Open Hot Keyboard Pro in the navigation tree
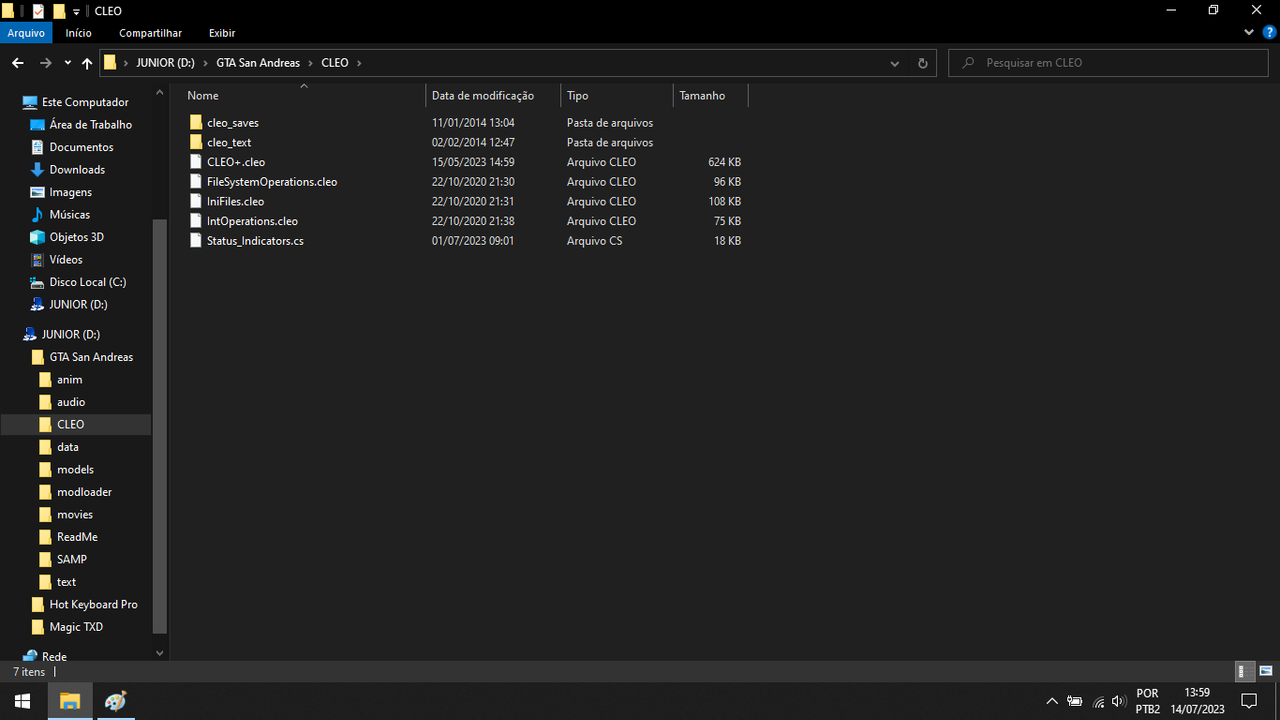This screenshot has width=1280, height=720. point(93,605)
